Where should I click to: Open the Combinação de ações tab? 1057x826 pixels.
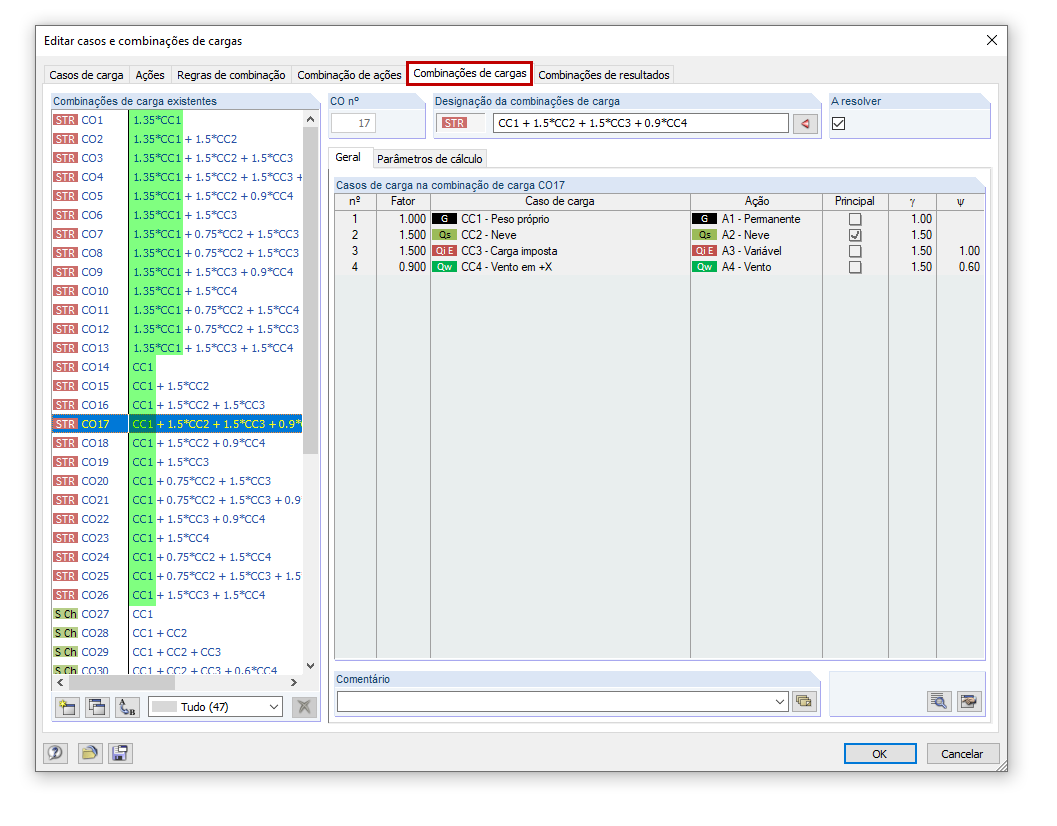349,75
